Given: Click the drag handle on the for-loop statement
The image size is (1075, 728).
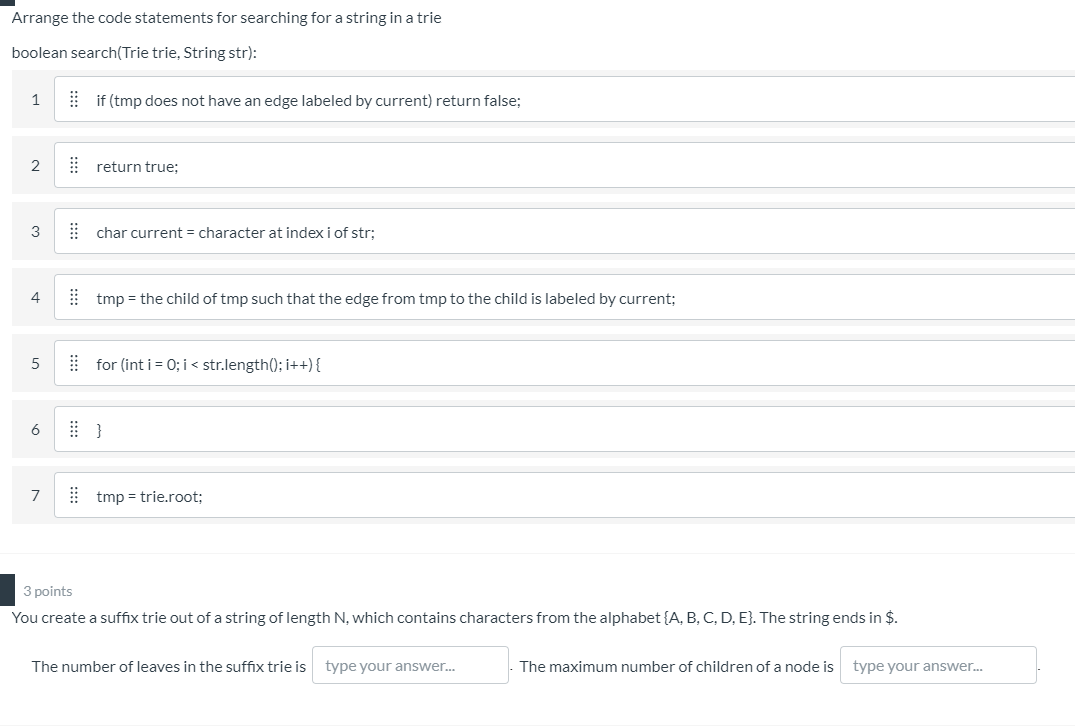Looking at the screenshot, I should pyautogui.click(x=73, y=363).
